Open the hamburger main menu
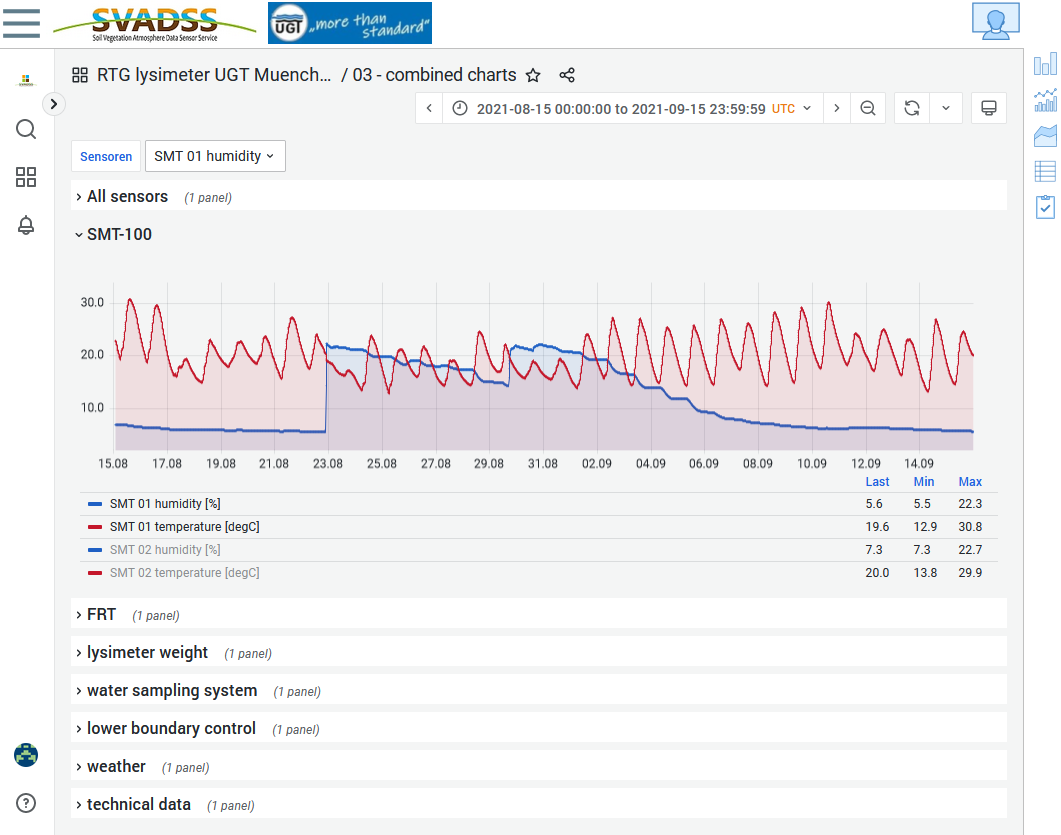The width and height of the screenshot is (1061, 835). [22, 24]
